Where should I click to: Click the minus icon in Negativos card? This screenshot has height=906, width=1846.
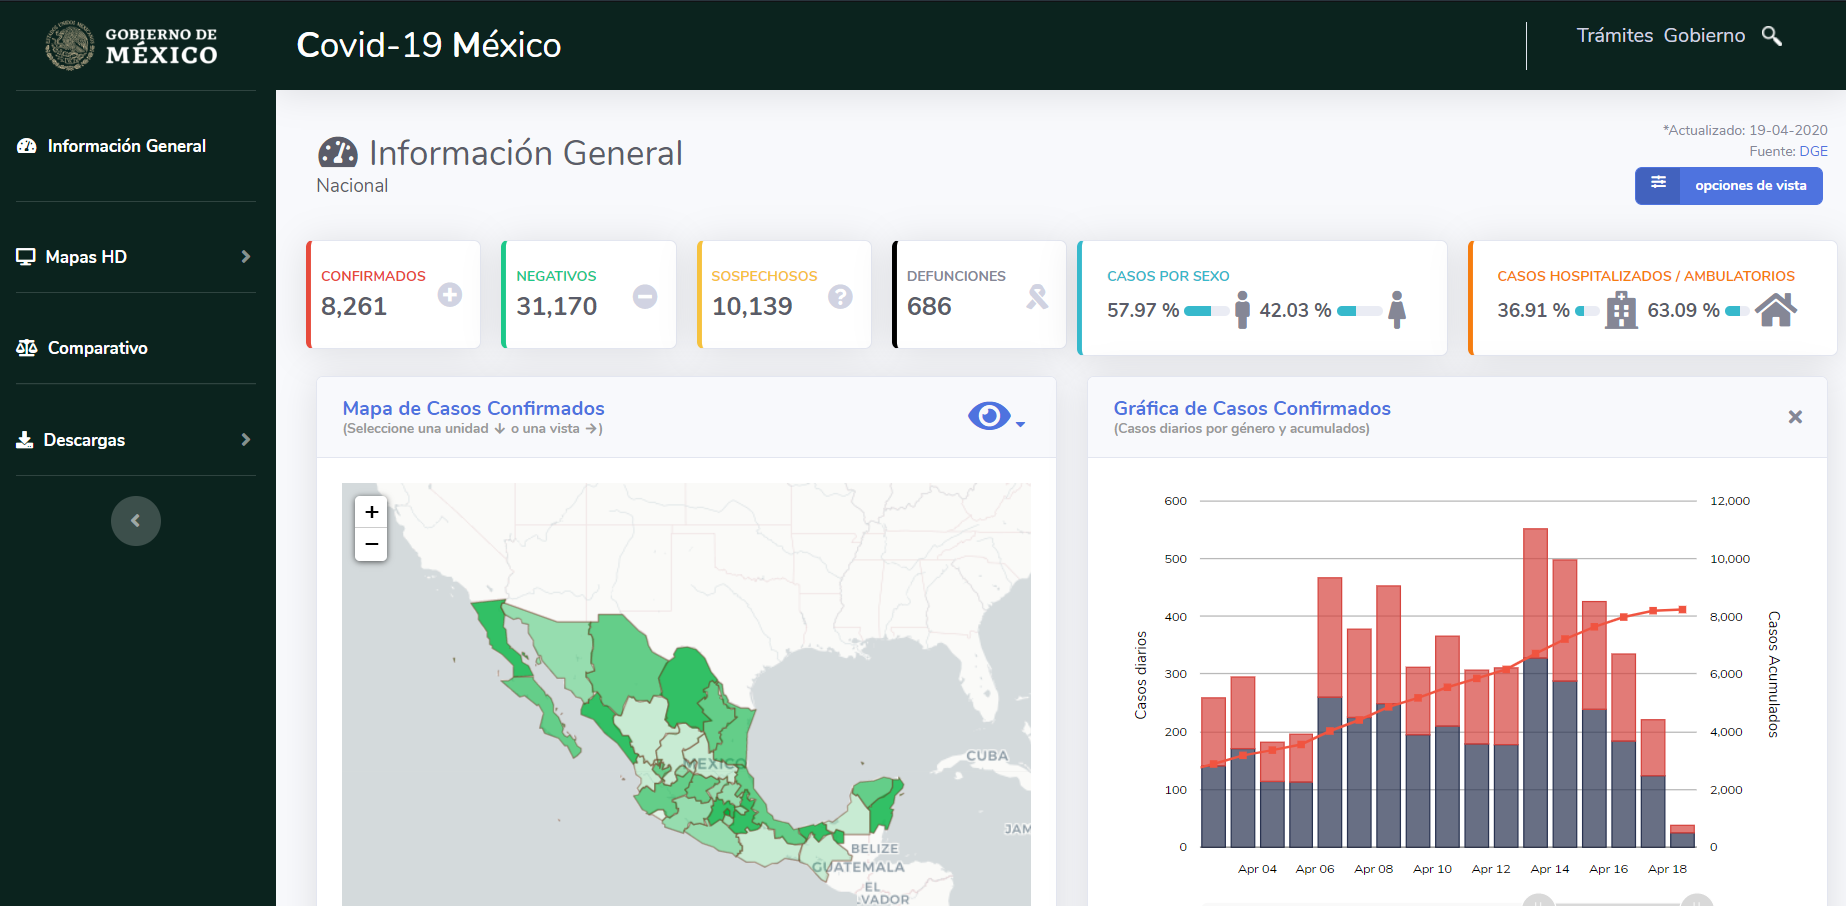[x=645, y=296]
